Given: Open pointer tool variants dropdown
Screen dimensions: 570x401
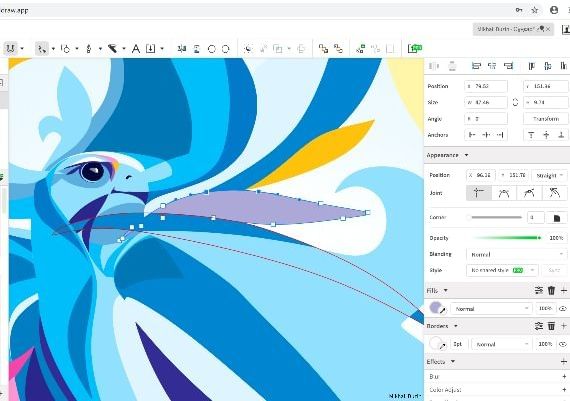Looking at the screenshot, I should click(x=53, y=48).
